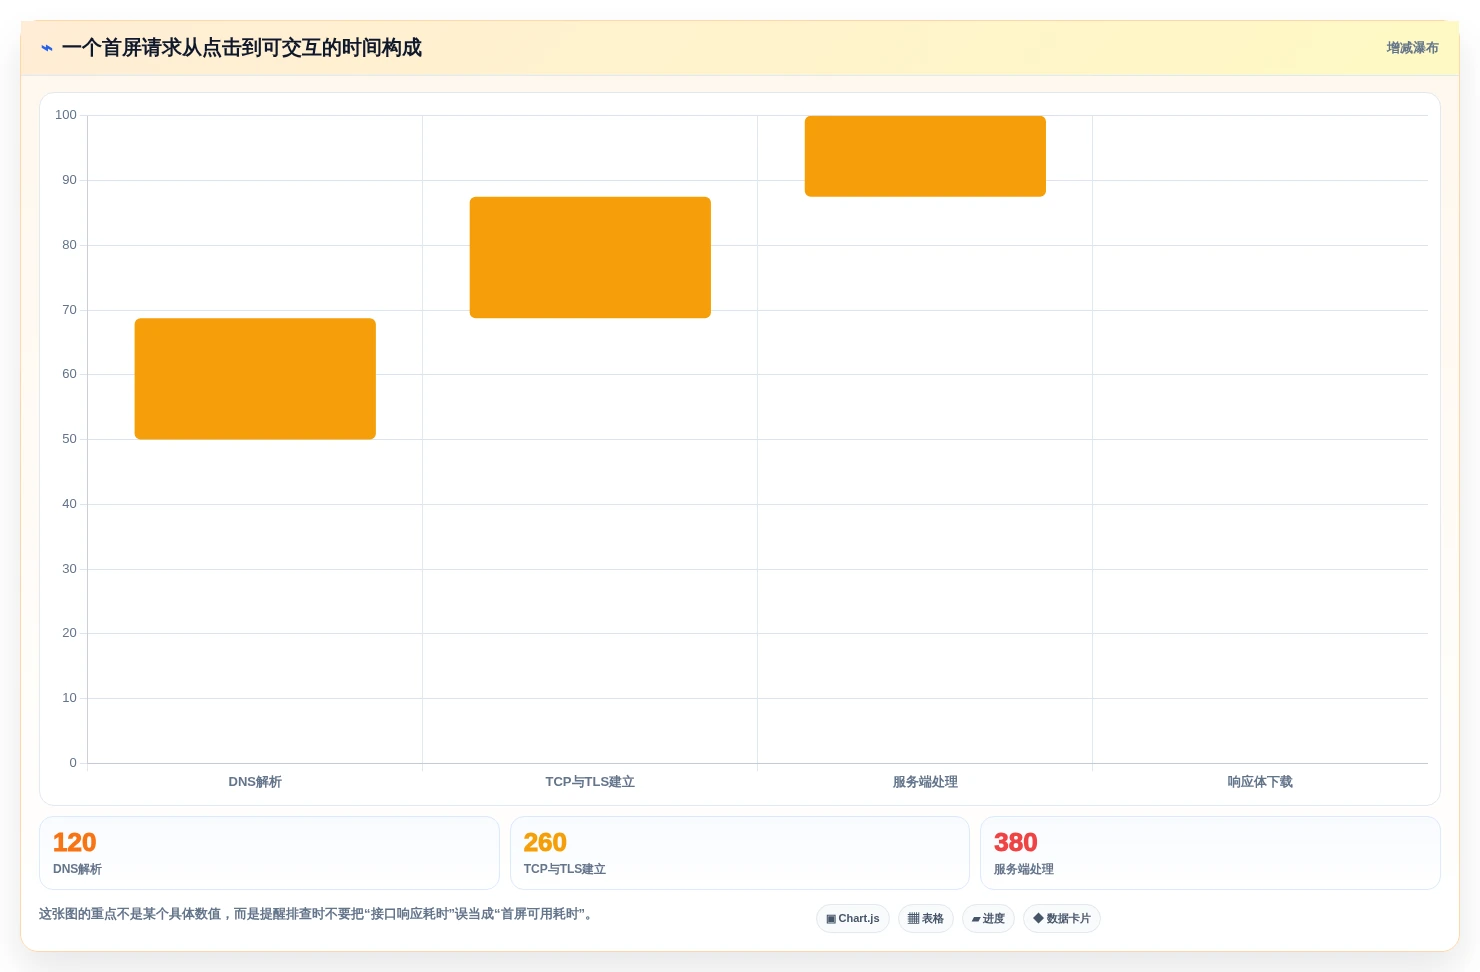Click the red number 380
This screenshot has height=972, width=1480.
click(x=1015, y=842)
